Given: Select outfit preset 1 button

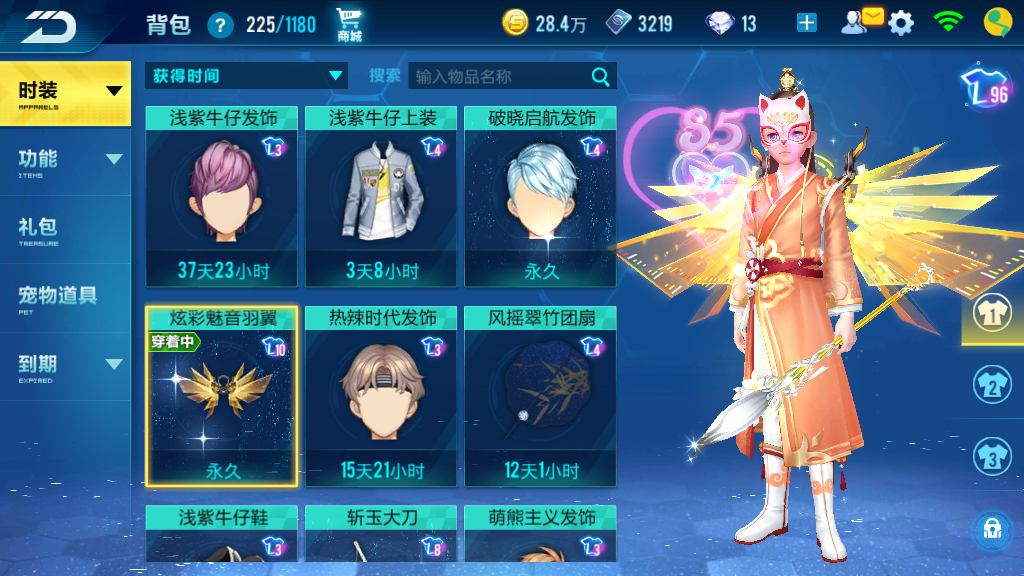Looking at the screenshot, I should click(992, 313).
